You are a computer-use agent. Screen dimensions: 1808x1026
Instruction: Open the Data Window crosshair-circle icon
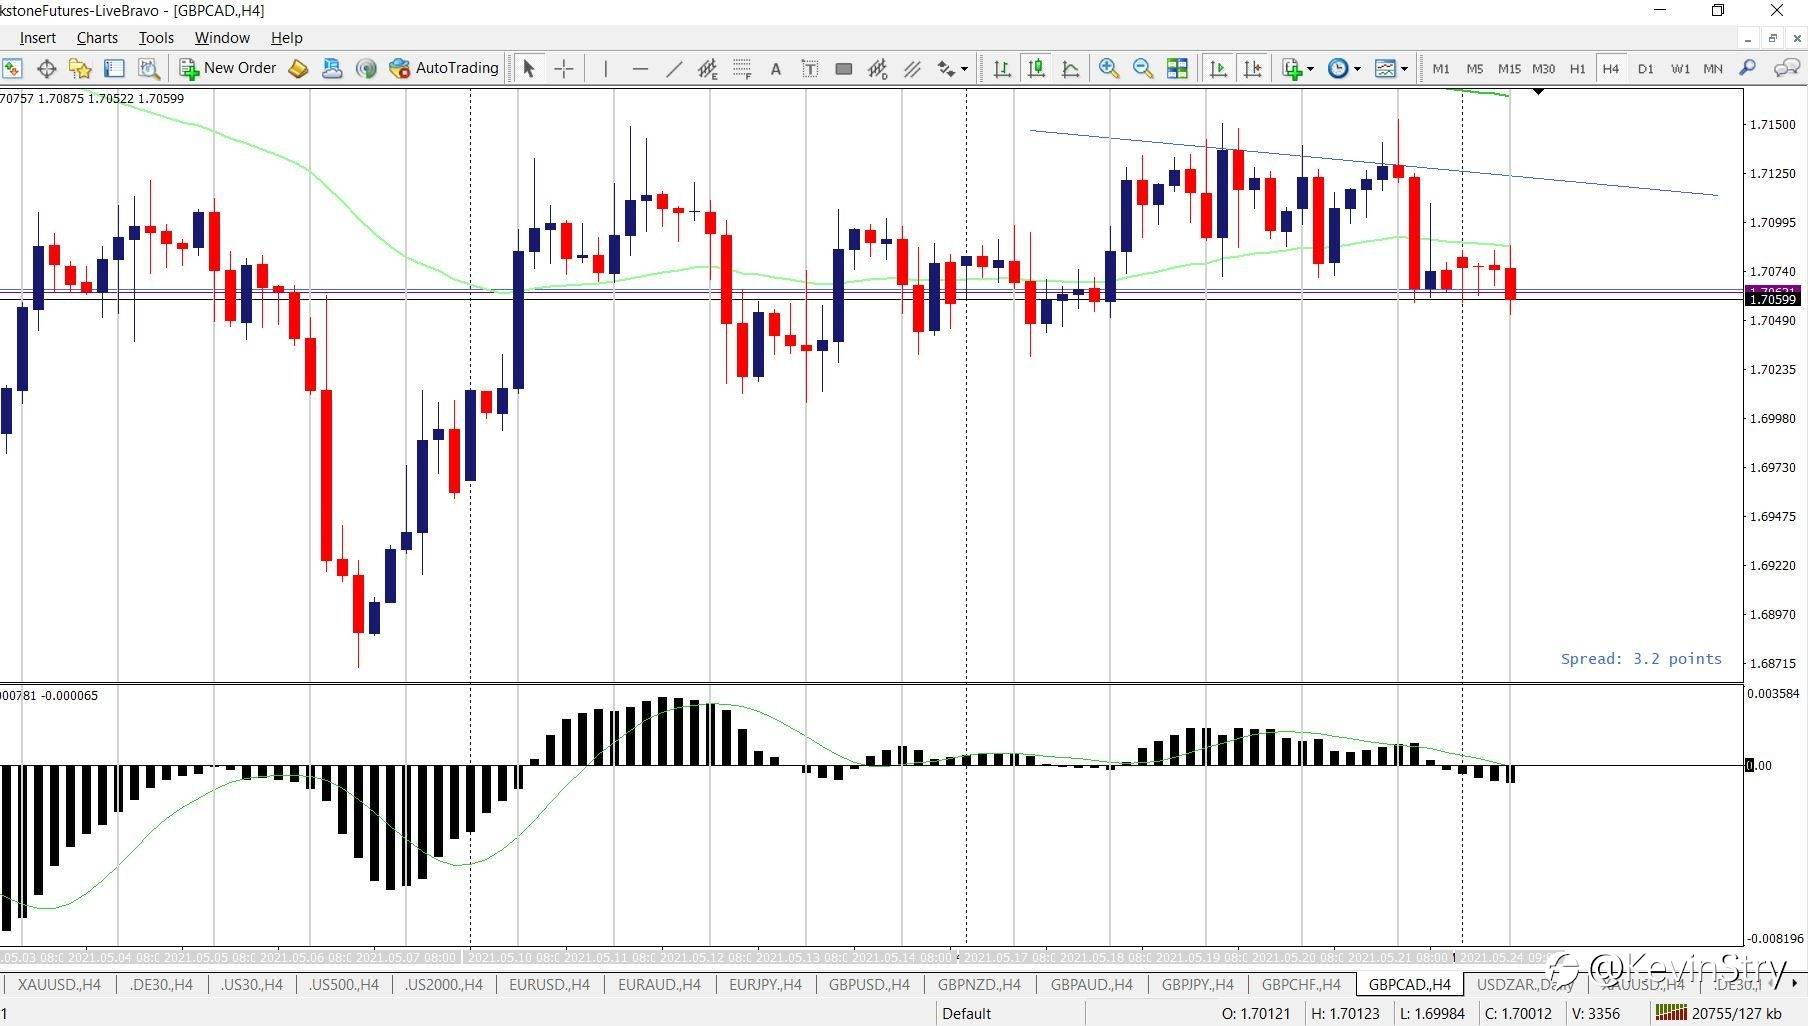coord(46,68)
